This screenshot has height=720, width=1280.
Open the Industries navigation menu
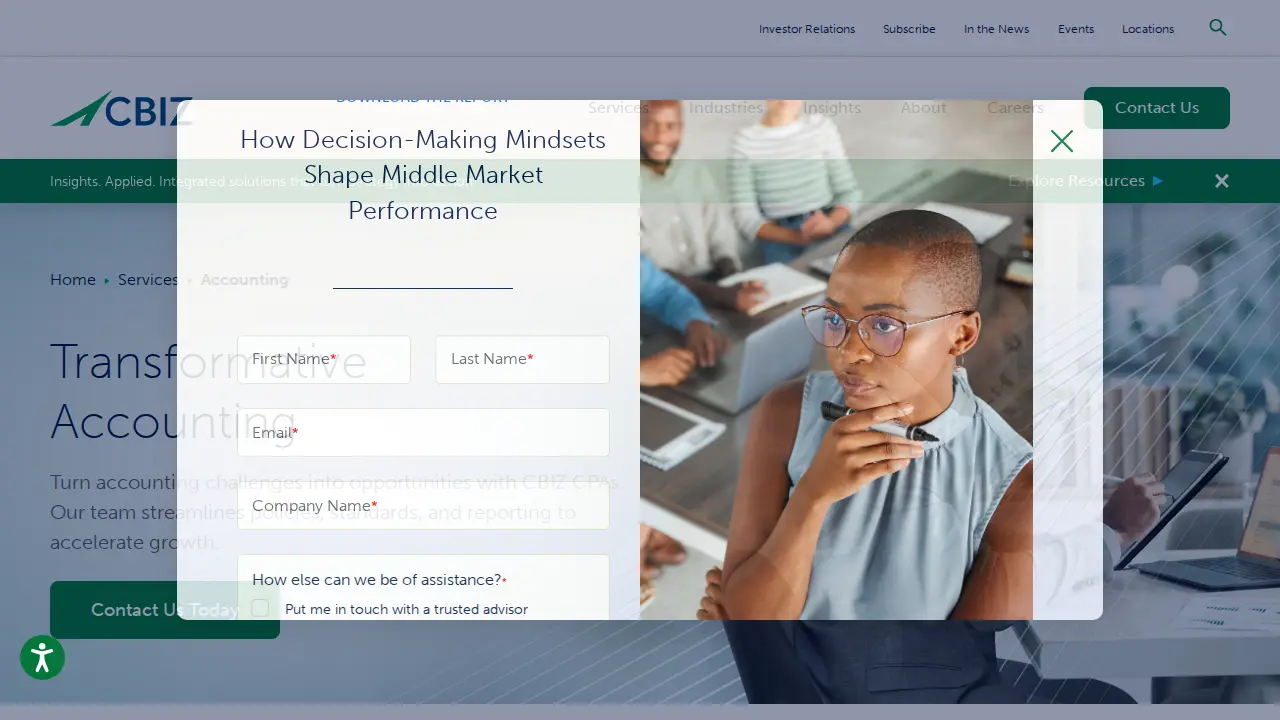tap(726, 108)
